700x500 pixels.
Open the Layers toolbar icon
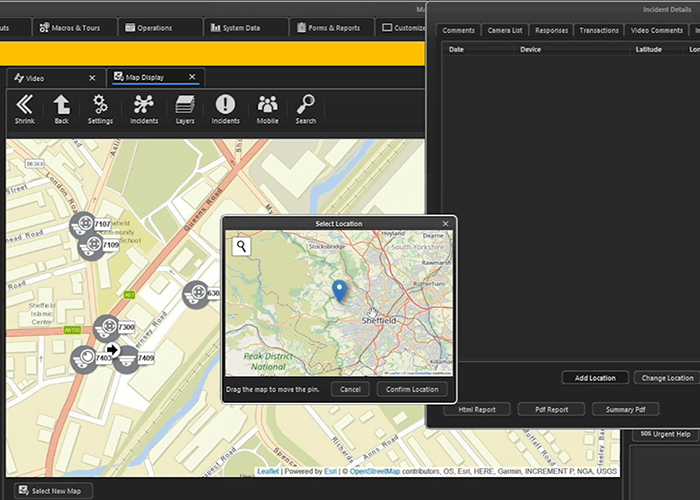coord(185,109)
